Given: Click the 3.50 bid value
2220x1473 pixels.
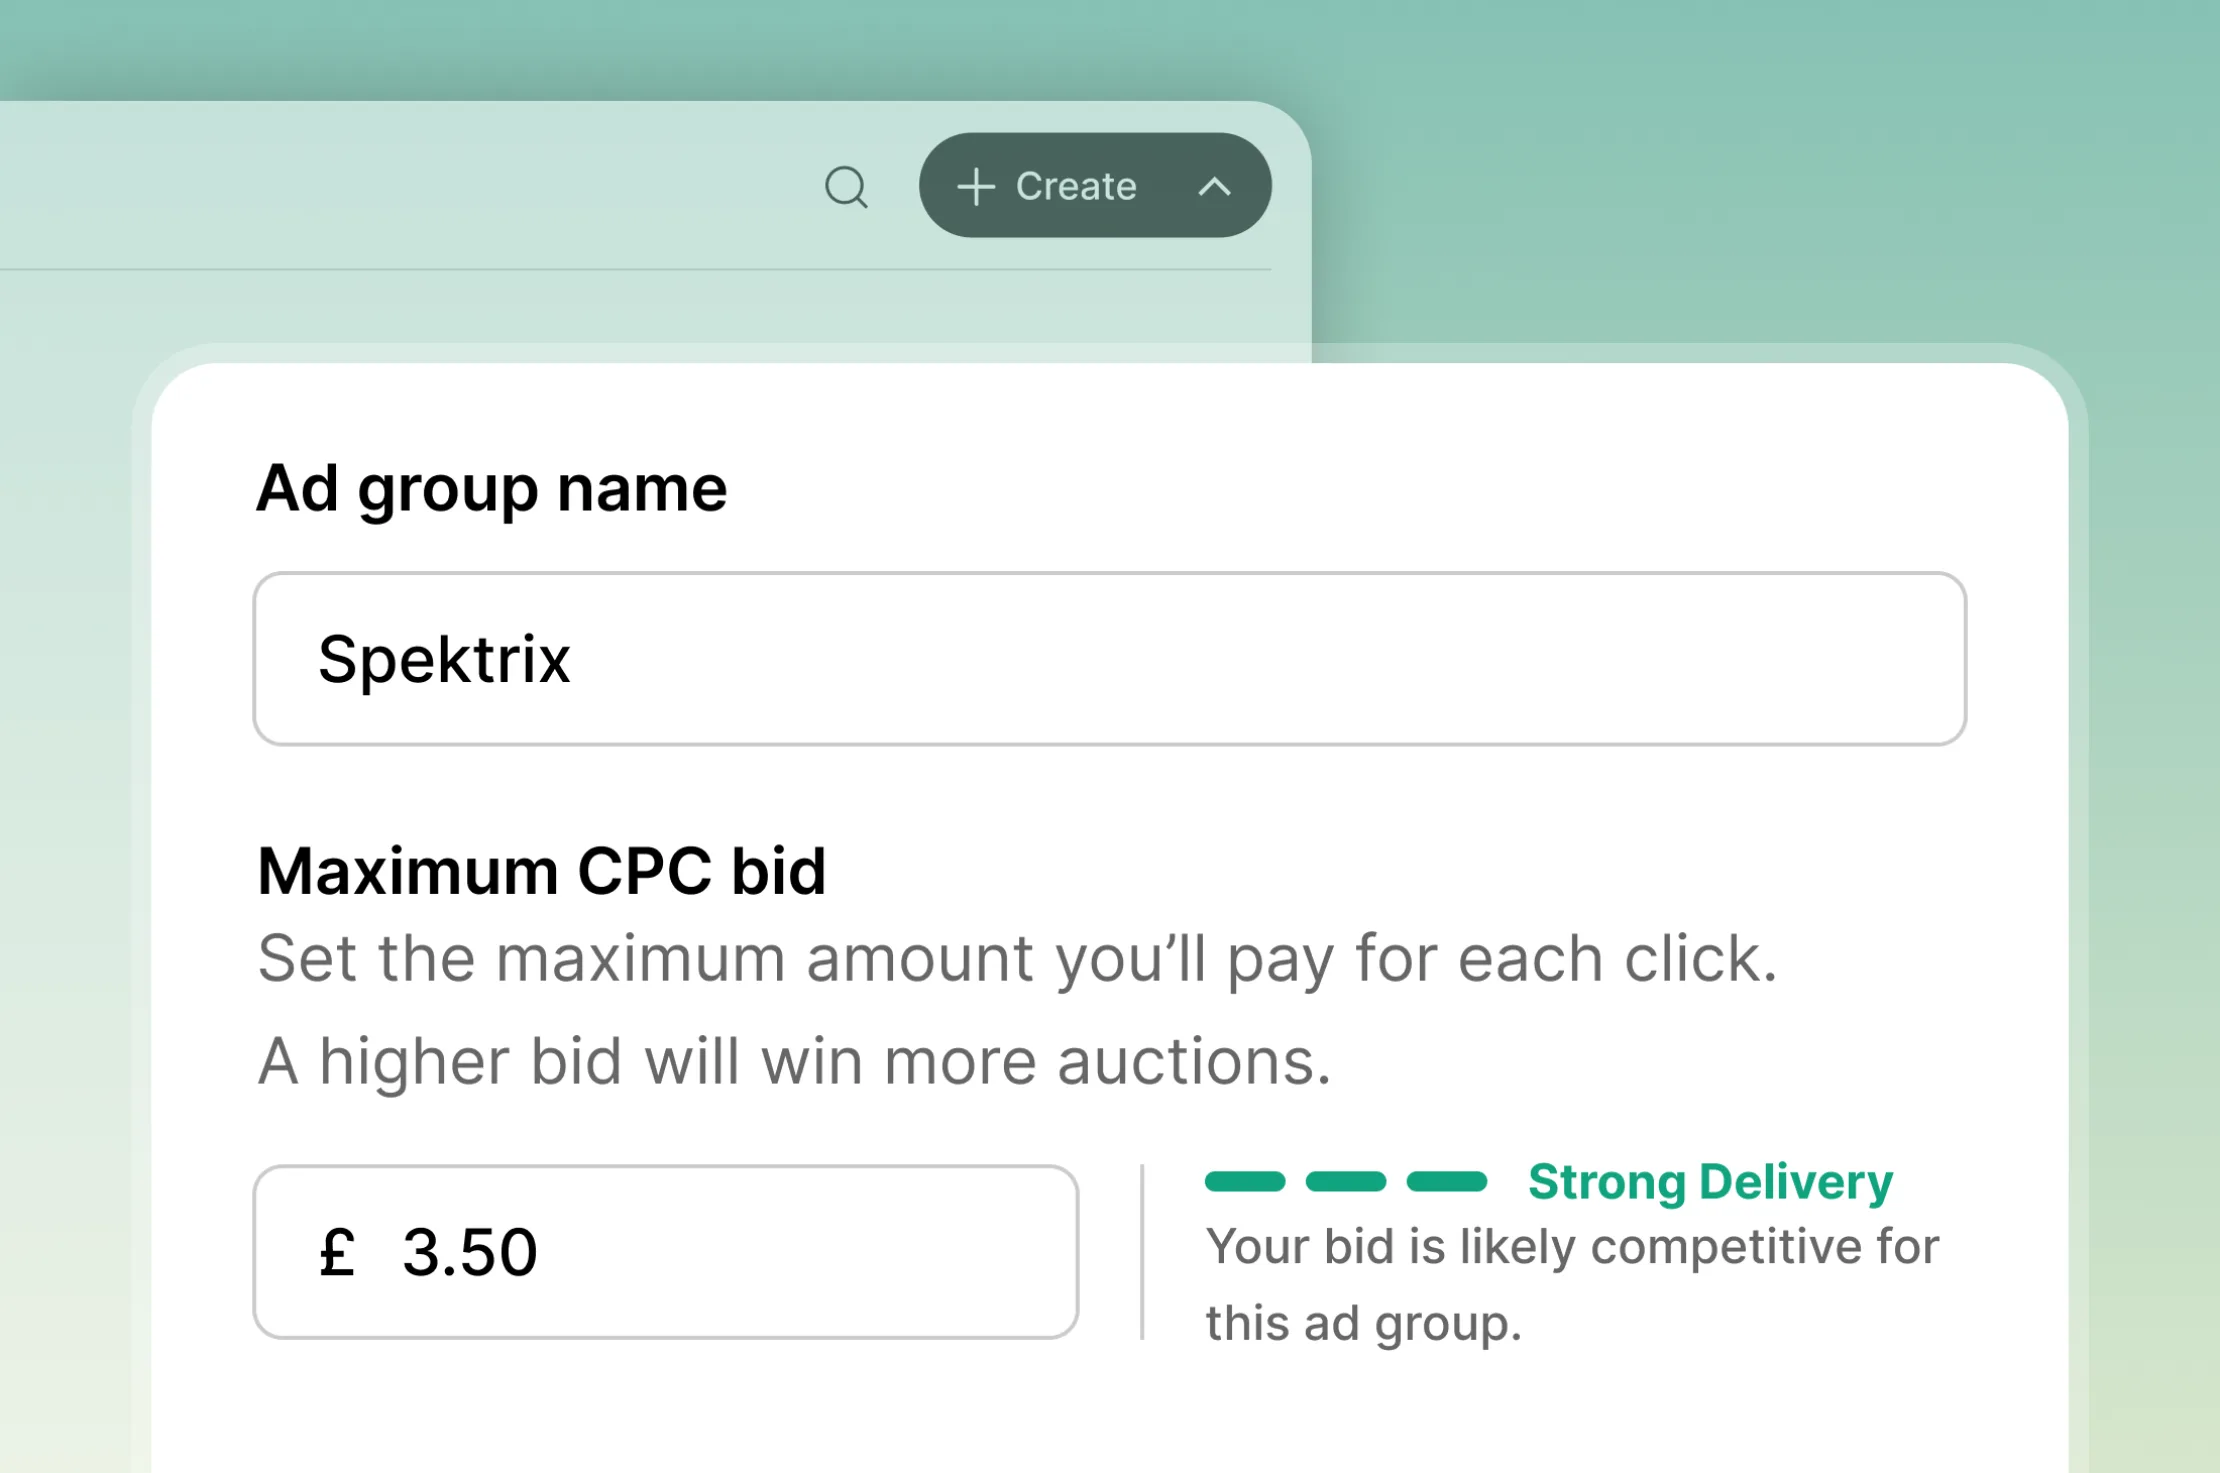Looking at the screenshot, I should [x=470, y=1252].
